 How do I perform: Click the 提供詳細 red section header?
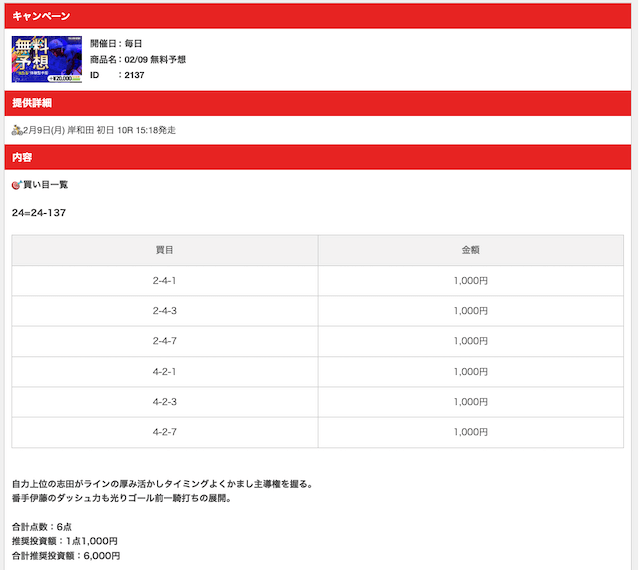[x=319, y=103]
